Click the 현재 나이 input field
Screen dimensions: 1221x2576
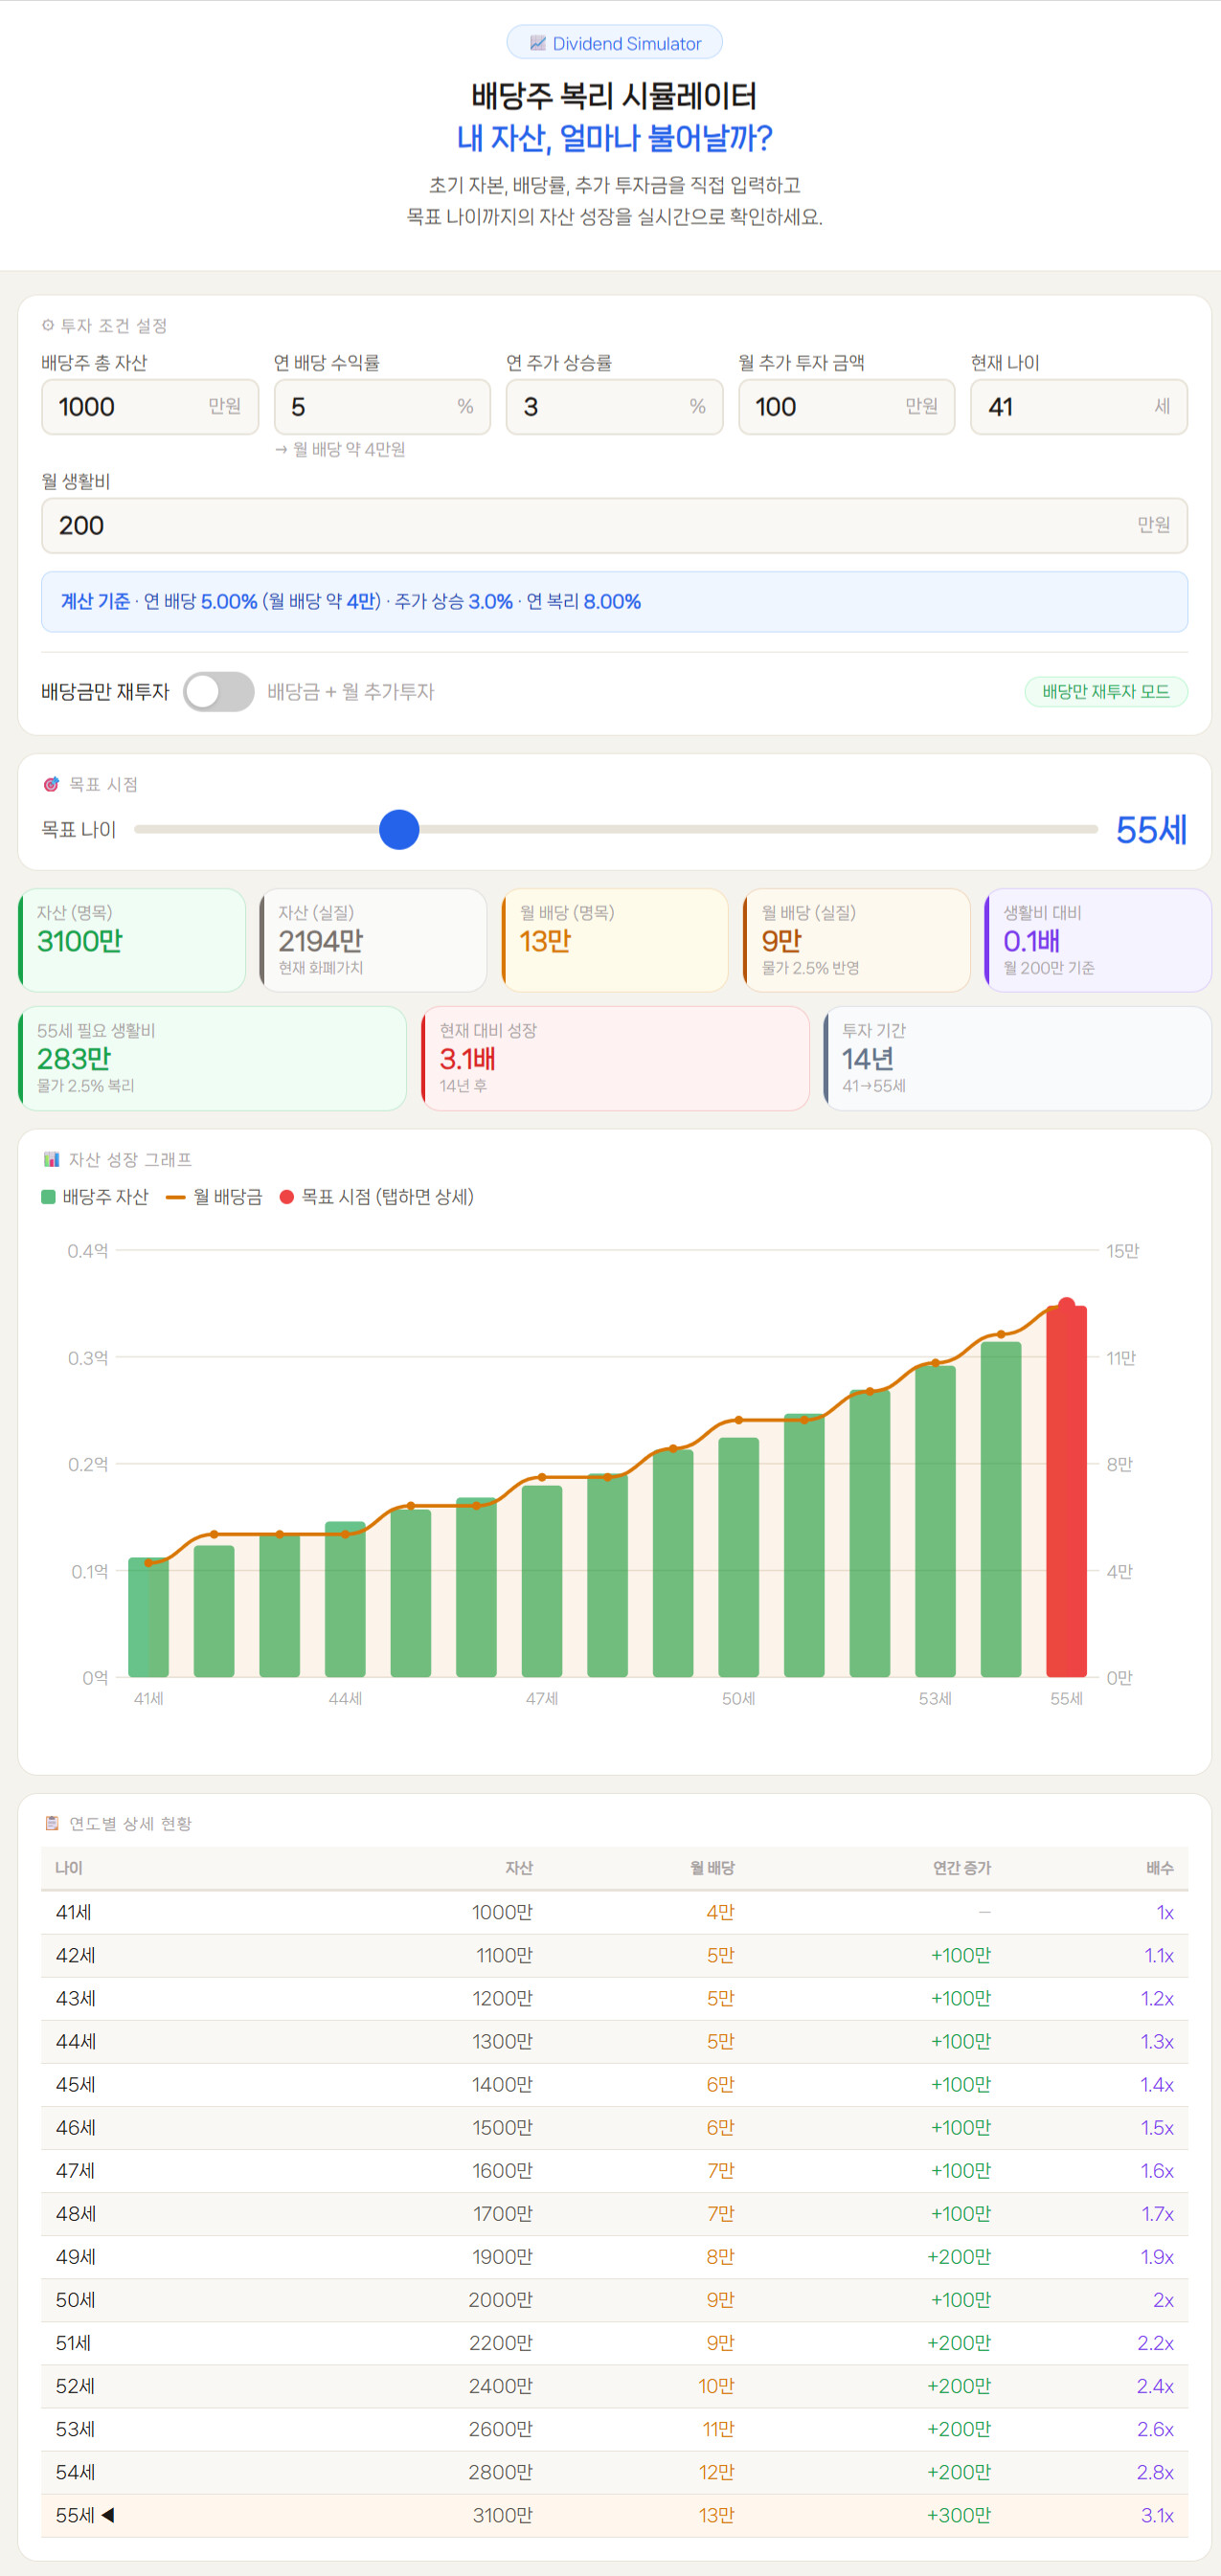click(1065, 407)
